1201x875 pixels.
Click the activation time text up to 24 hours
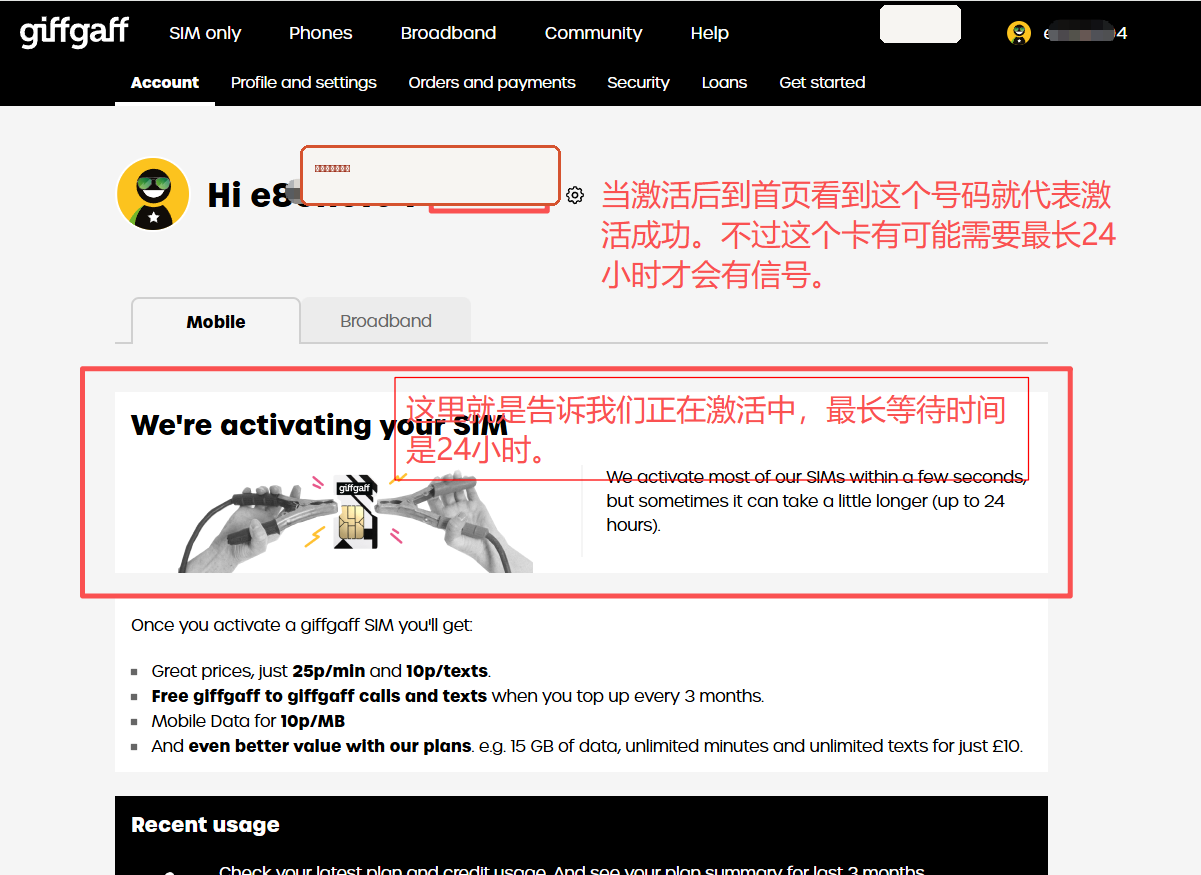coord(816,501)
